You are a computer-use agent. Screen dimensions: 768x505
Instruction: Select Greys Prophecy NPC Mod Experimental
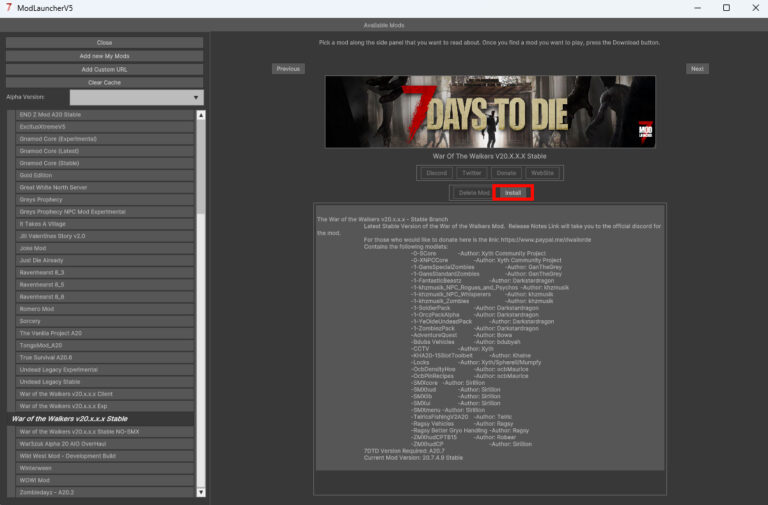(105, 212)
